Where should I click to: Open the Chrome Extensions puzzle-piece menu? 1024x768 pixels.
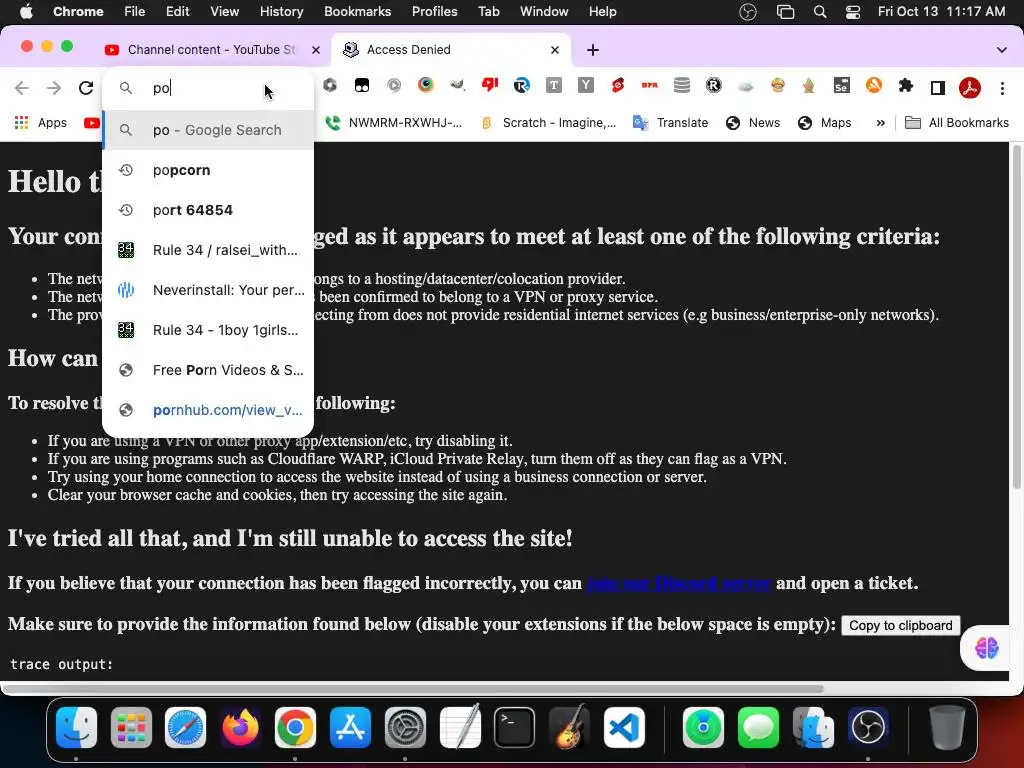(x=906, y=86)
